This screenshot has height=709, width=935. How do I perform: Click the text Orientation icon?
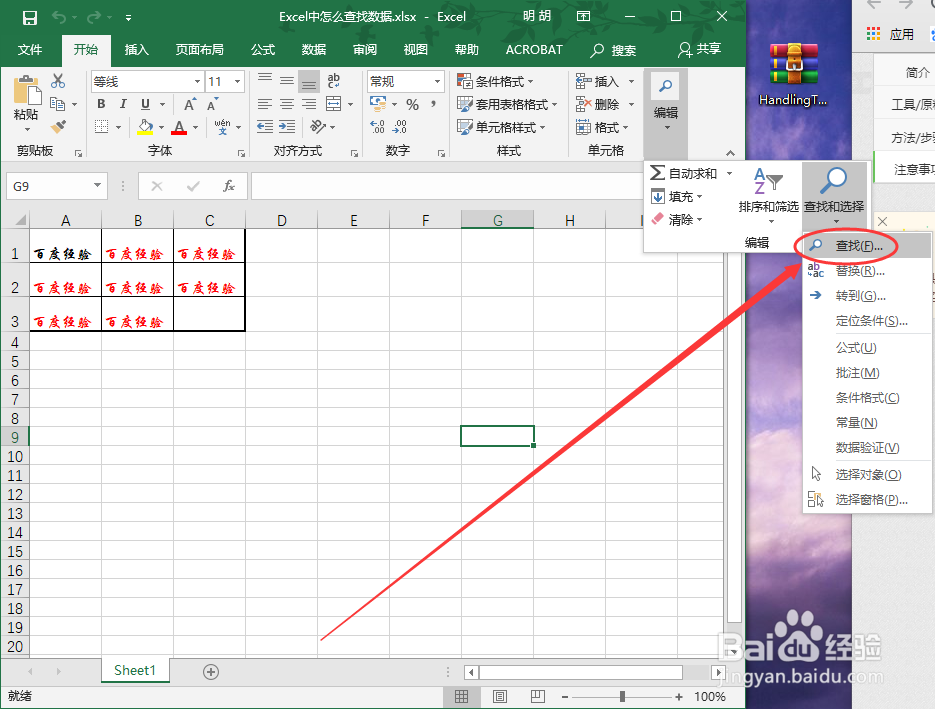318,126
